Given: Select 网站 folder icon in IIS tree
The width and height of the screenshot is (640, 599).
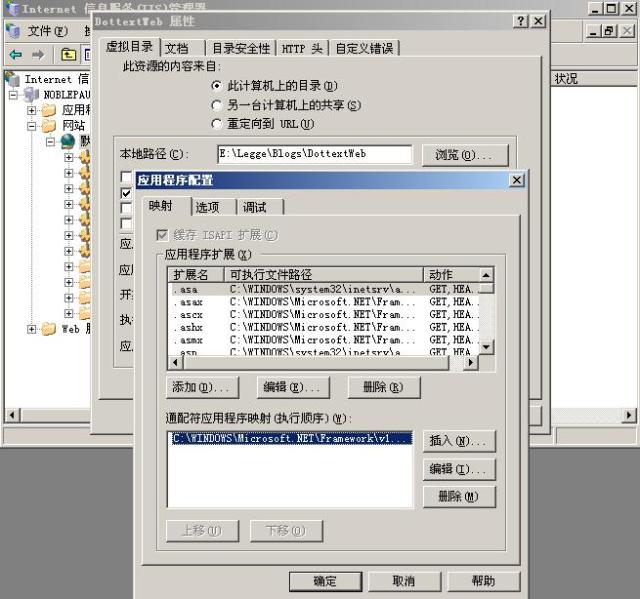Looking at the screenshot, I should tap(49, 126).
